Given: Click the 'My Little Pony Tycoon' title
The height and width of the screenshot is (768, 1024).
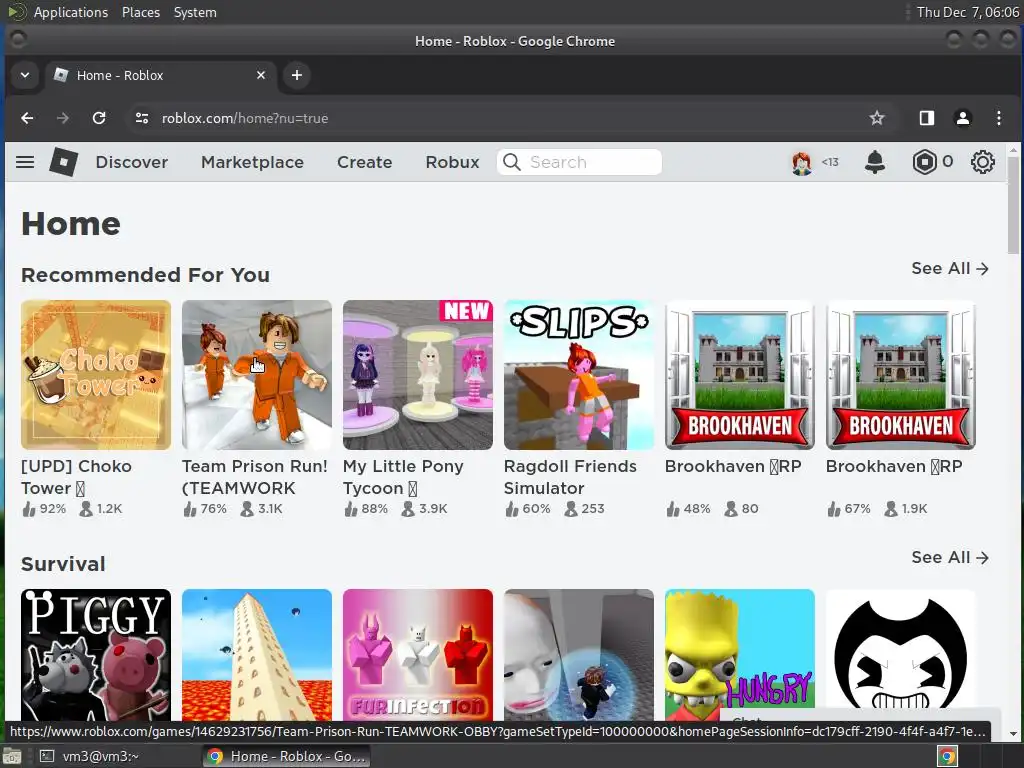Looking at the screenshot, I should click(x=403, y=477).
